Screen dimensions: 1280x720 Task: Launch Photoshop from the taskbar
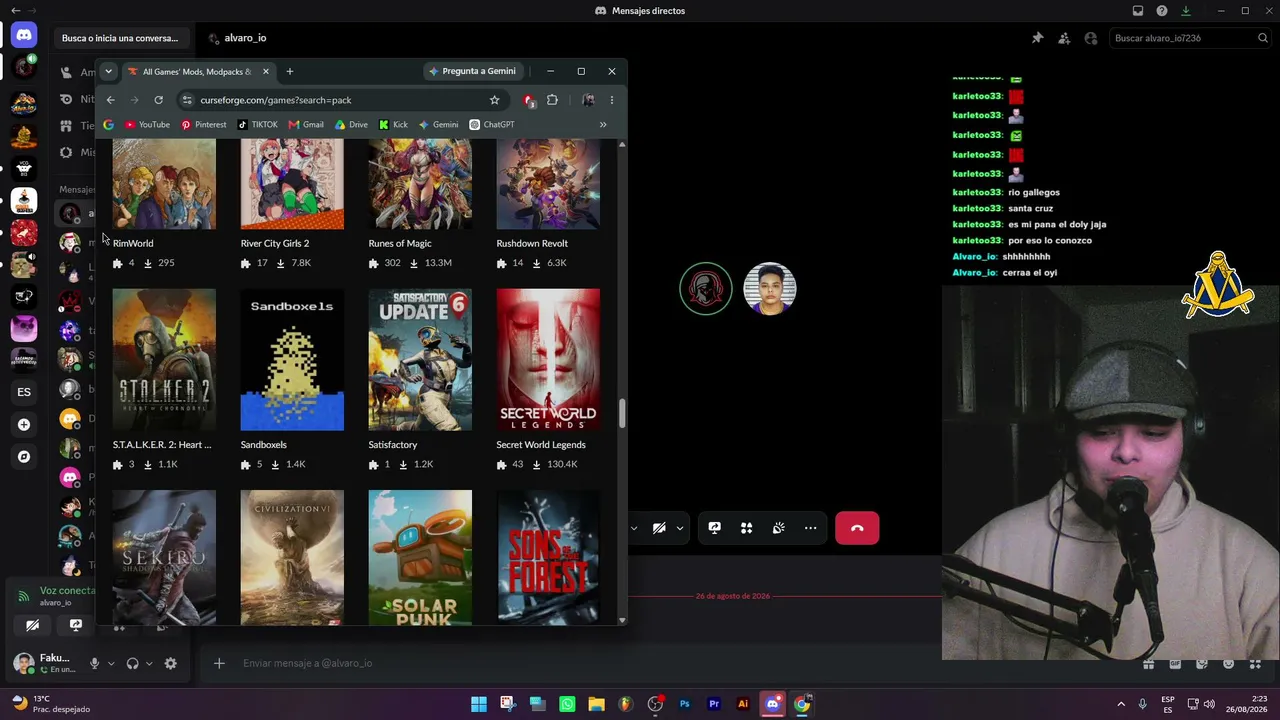click(684, 704)
